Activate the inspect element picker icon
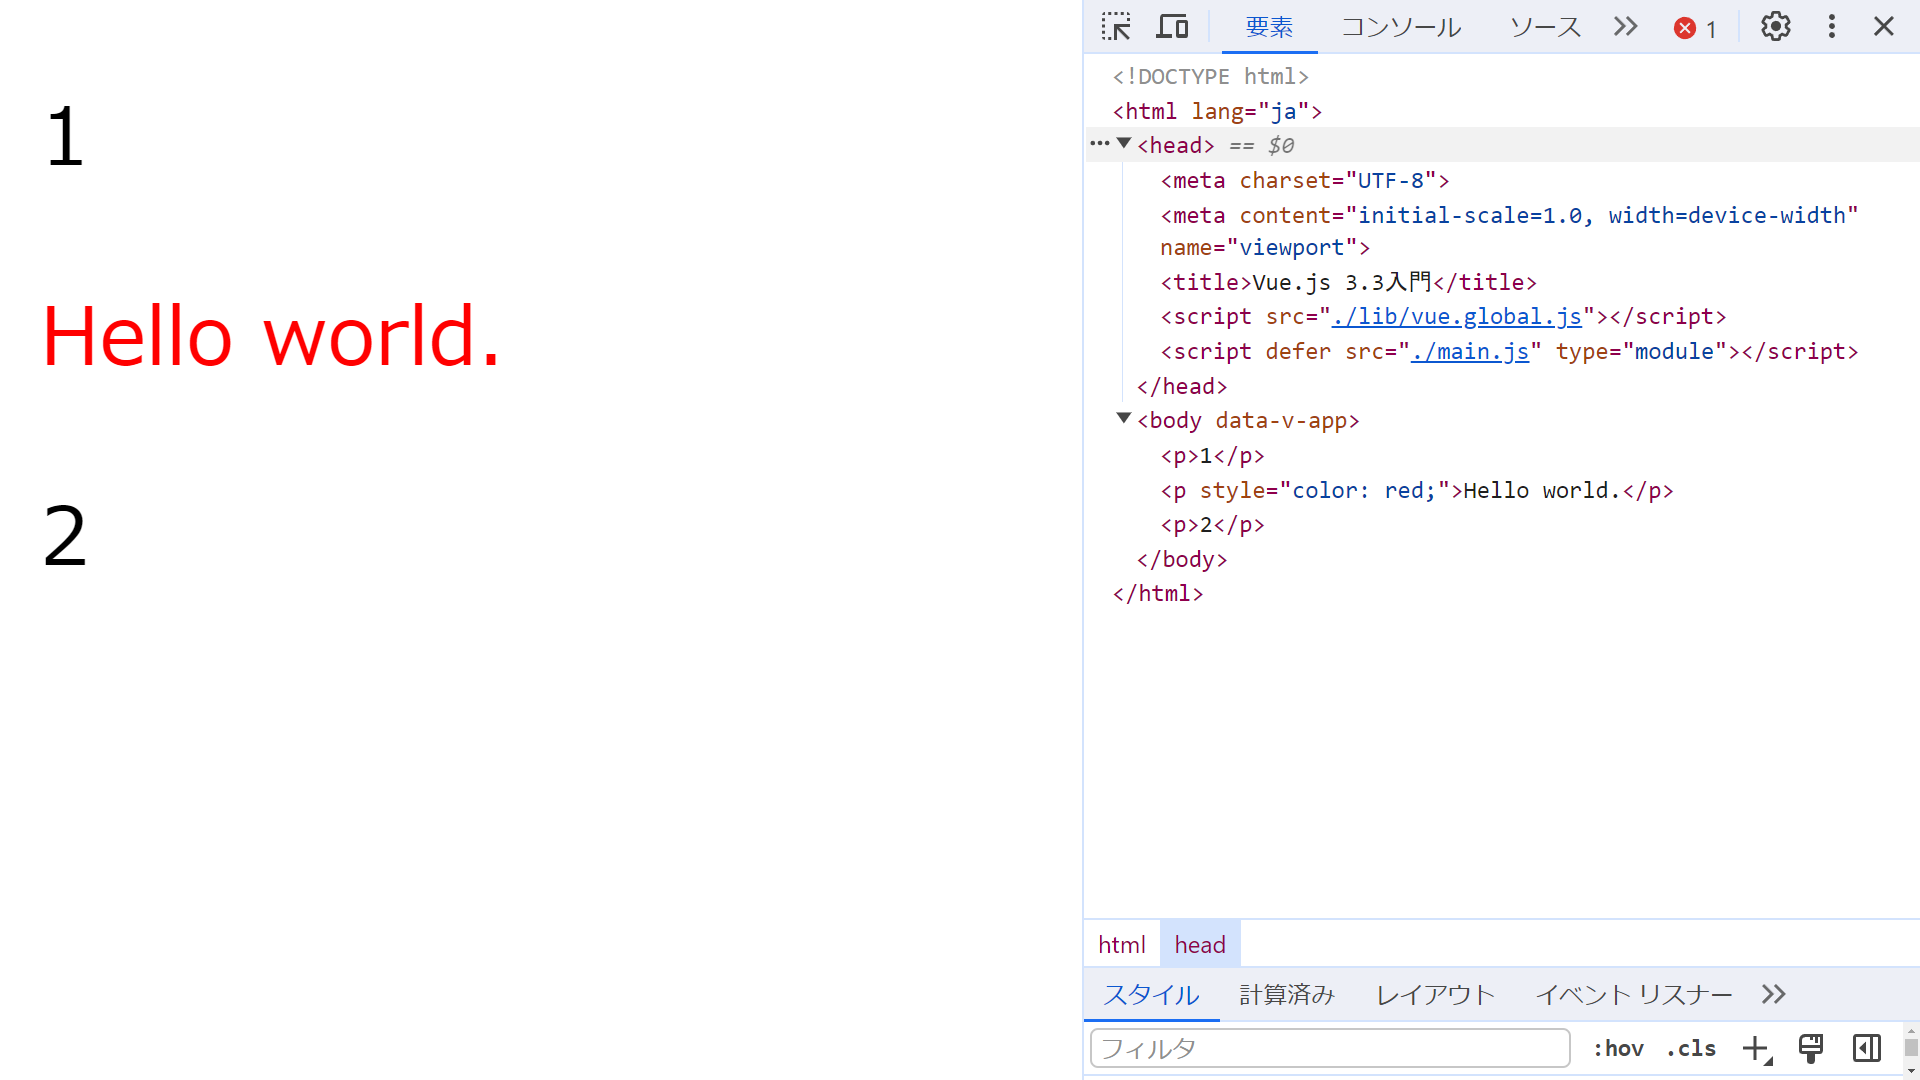The height and width of the screenshot is (1080, 1920). [x=1116, y=27]
